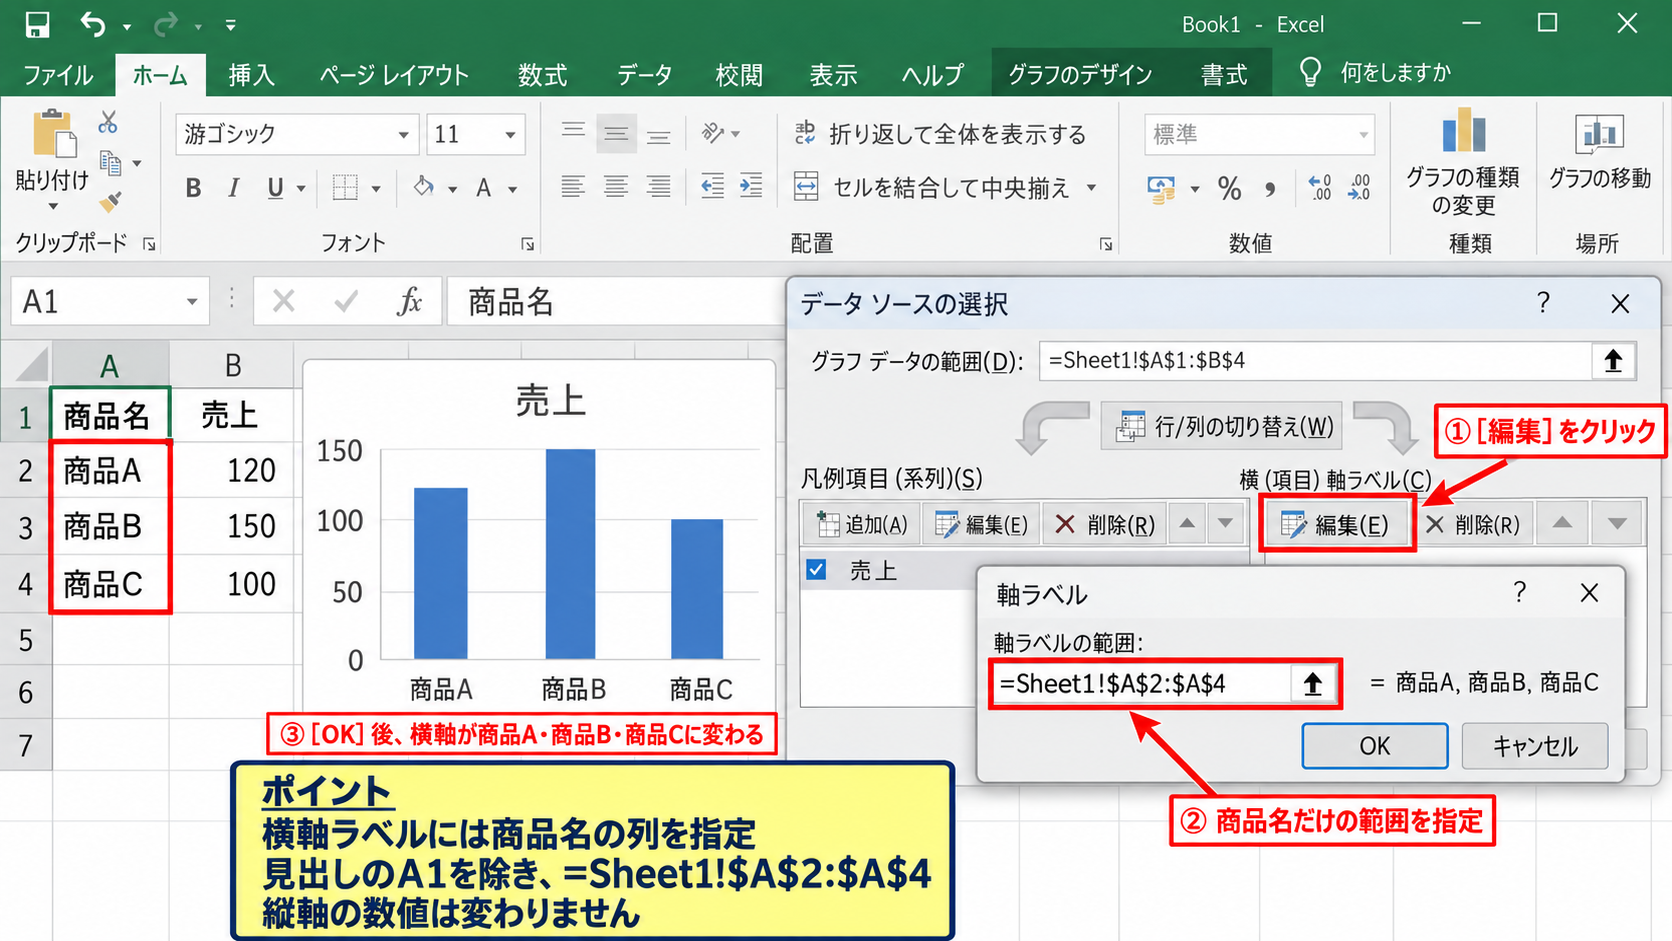This screenshot has width=1672, height=941.
Task: Open the ファイル tab
Action: click(58, 75)
